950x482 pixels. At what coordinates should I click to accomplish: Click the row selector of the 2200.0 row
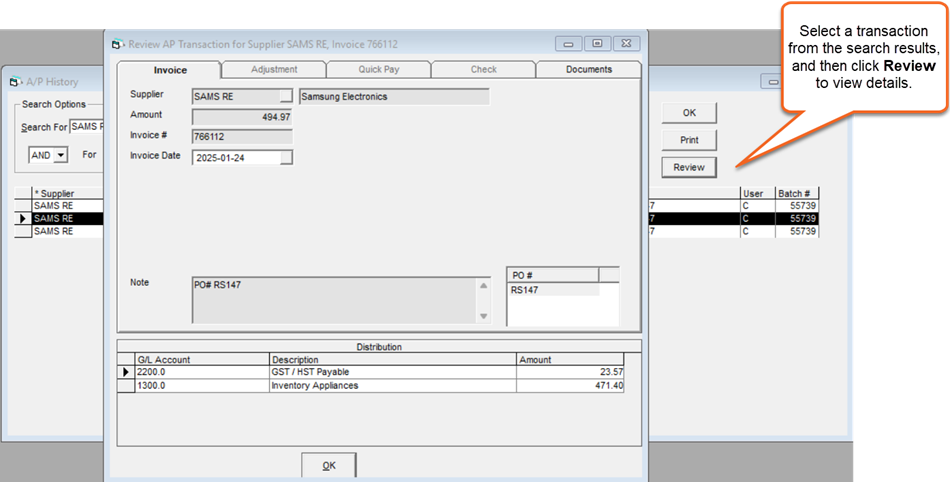[x=126, y=372]
